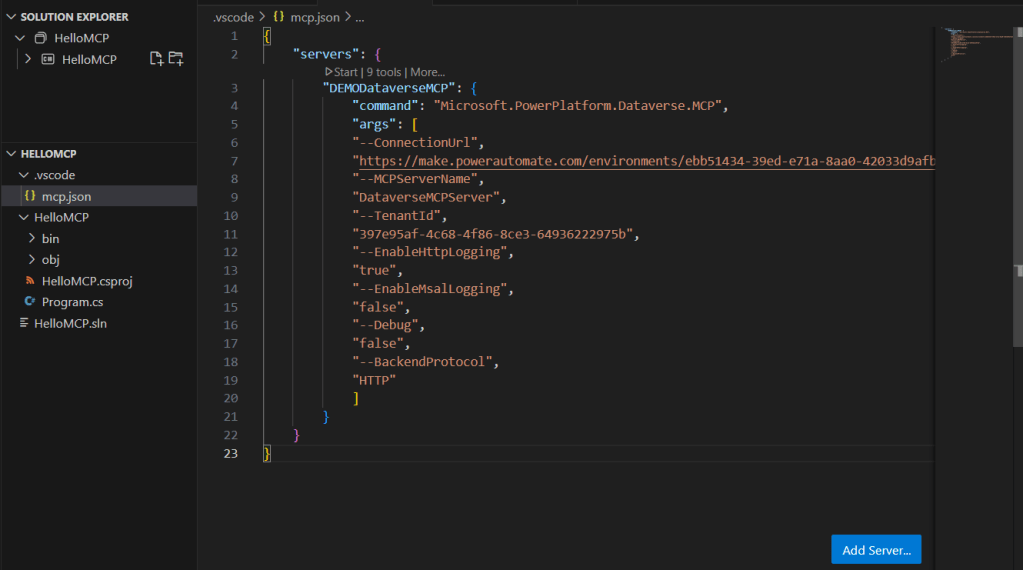The height and width of the screenshot is (570, 1023).
Task: Click the C# icon next to Program.cs
Action: click(31, 302)
